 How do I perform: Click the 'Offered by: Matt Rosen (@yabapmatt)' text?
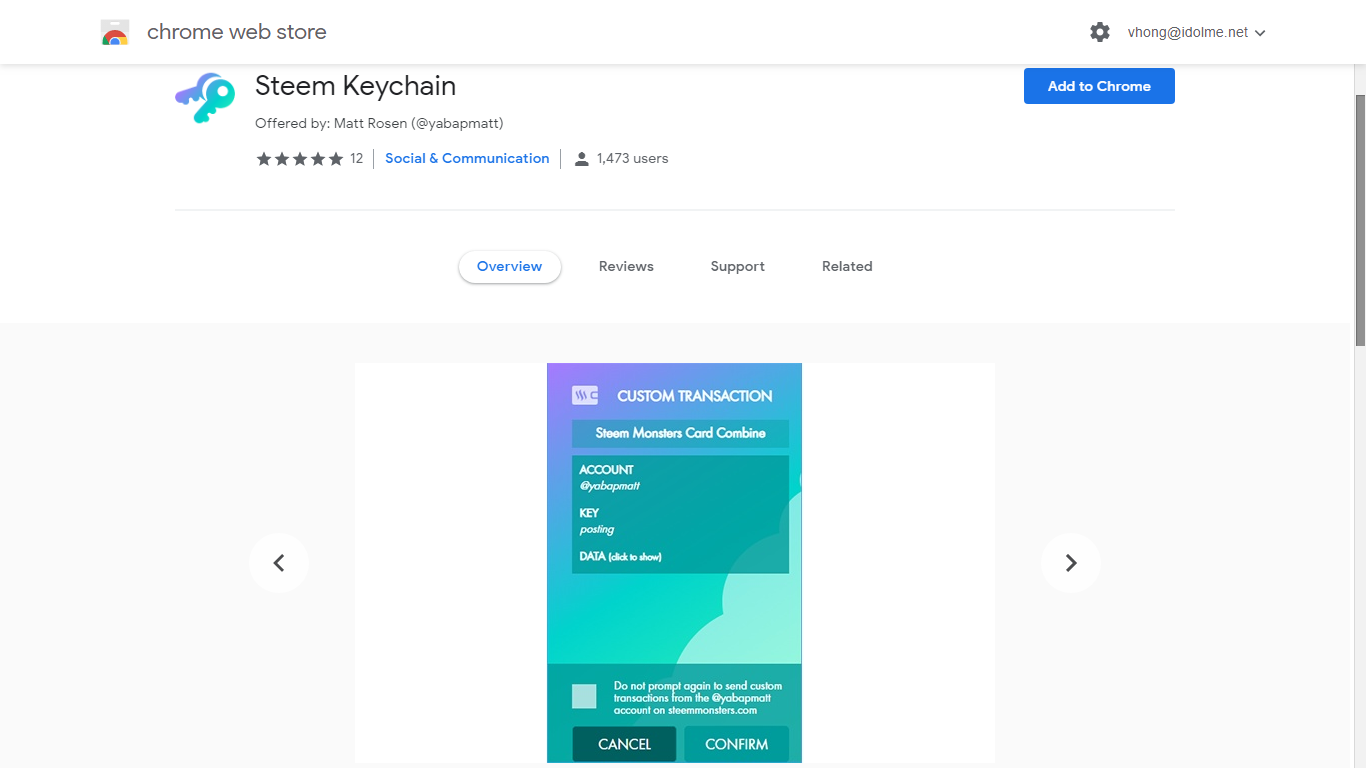click(x=379, y=124)
